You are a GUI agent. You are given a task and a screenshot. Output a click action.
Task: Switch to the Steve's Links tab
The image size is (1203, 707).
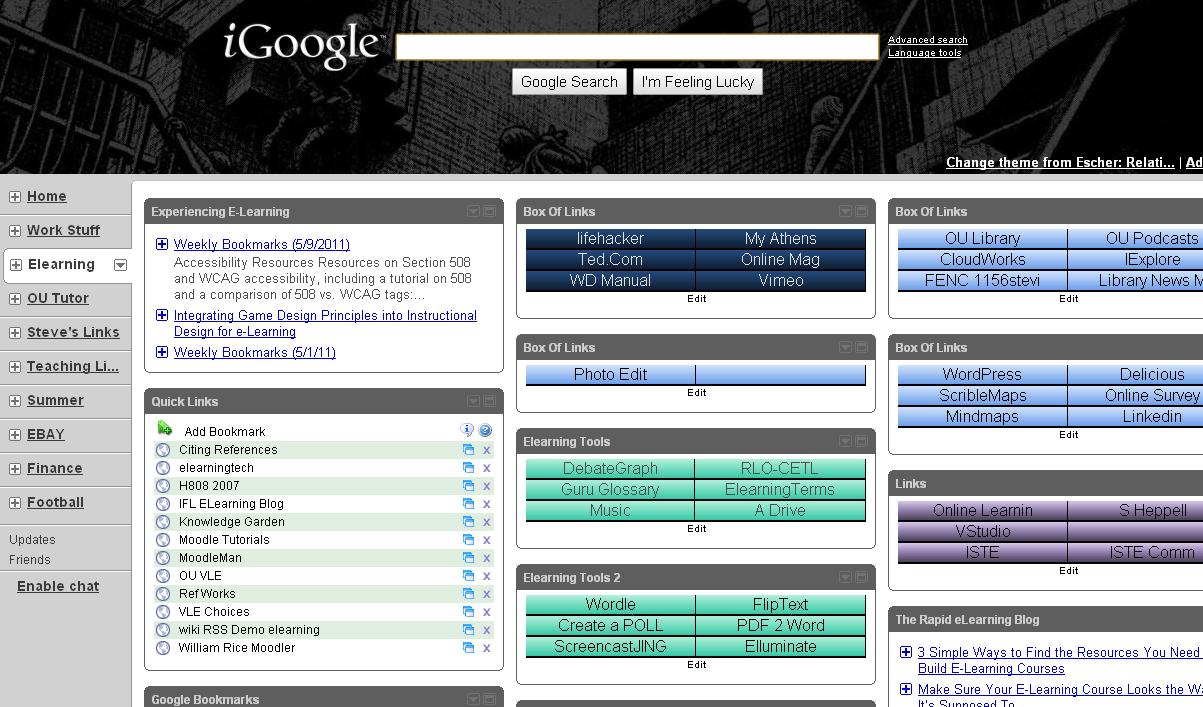(x=73, y=332)
